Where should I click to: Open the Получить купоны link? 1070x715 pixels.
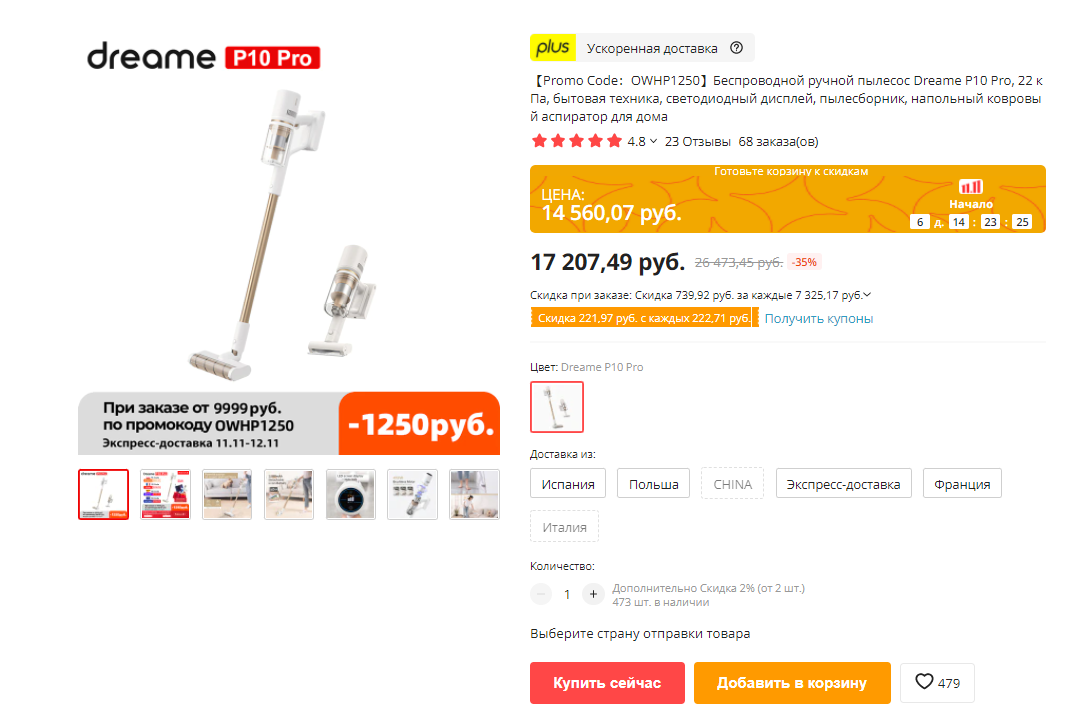coord(818,319)
